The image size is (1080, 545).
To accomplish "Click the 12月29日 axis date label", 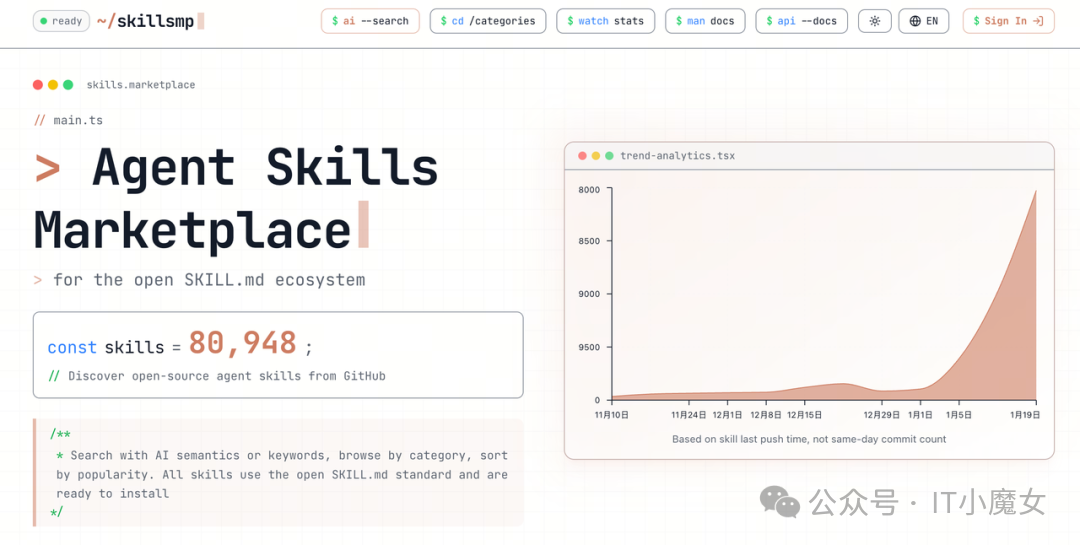I will pos(882,415).
